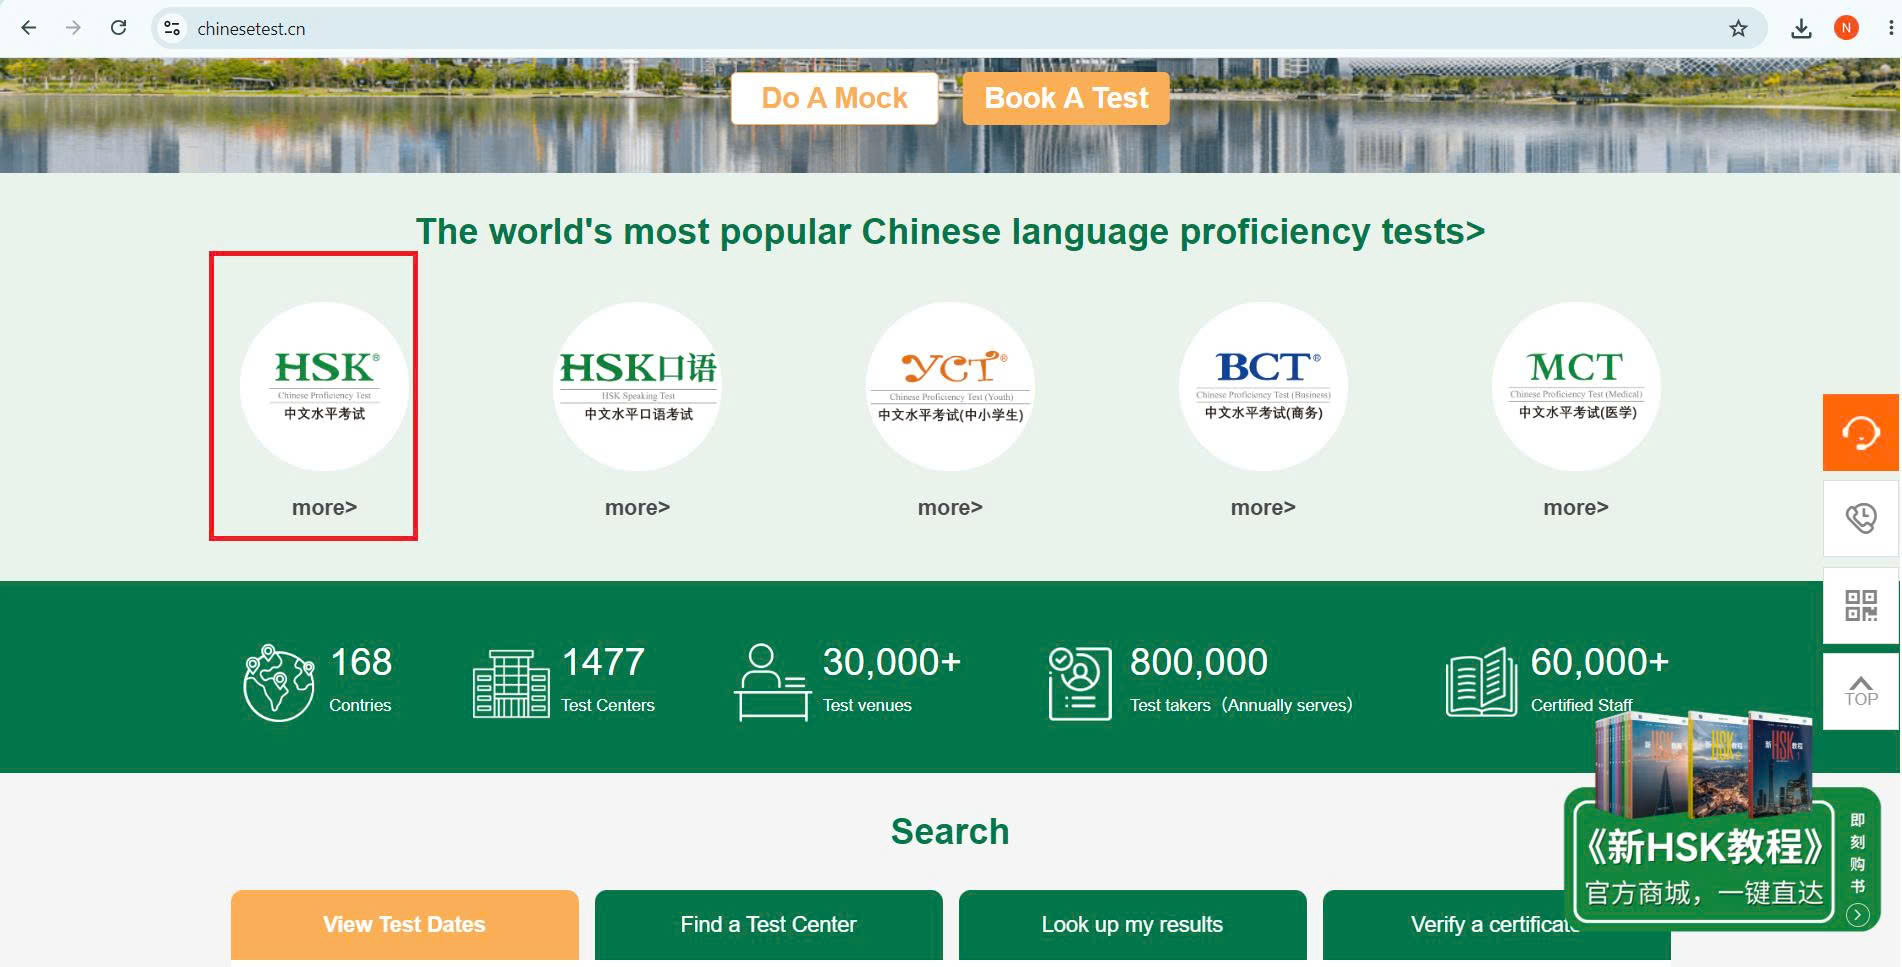Viewport: 1902px width, 967px height.
Task: Click the ID document icon beside 800,000
Action: point(1080,683)
